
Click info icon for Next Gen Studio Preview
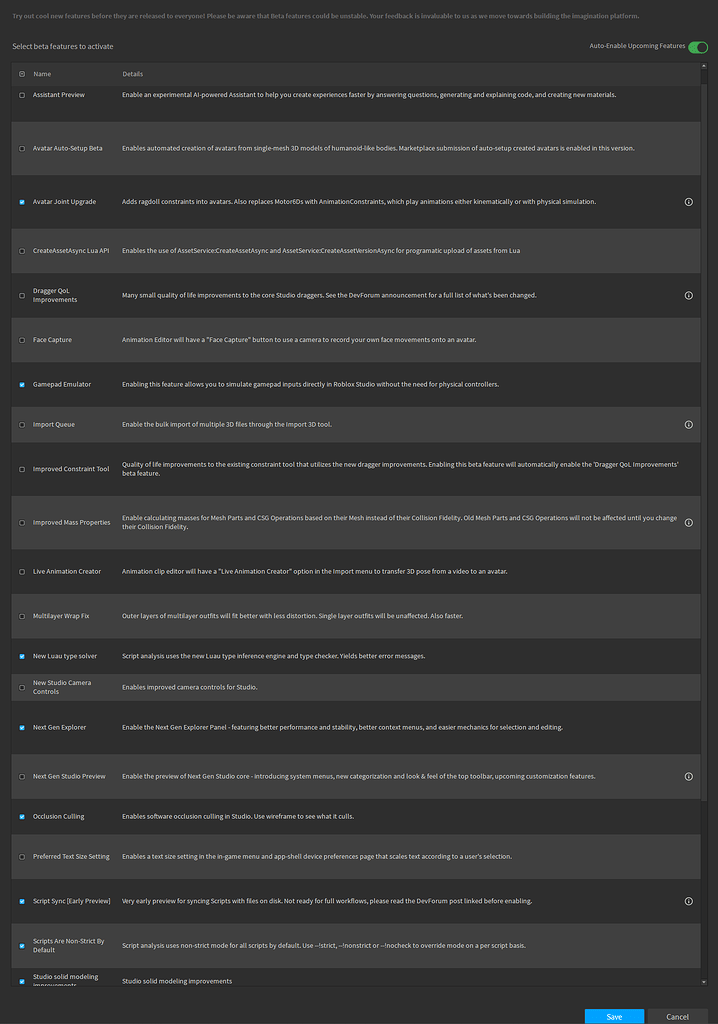(x=688, y=776)
